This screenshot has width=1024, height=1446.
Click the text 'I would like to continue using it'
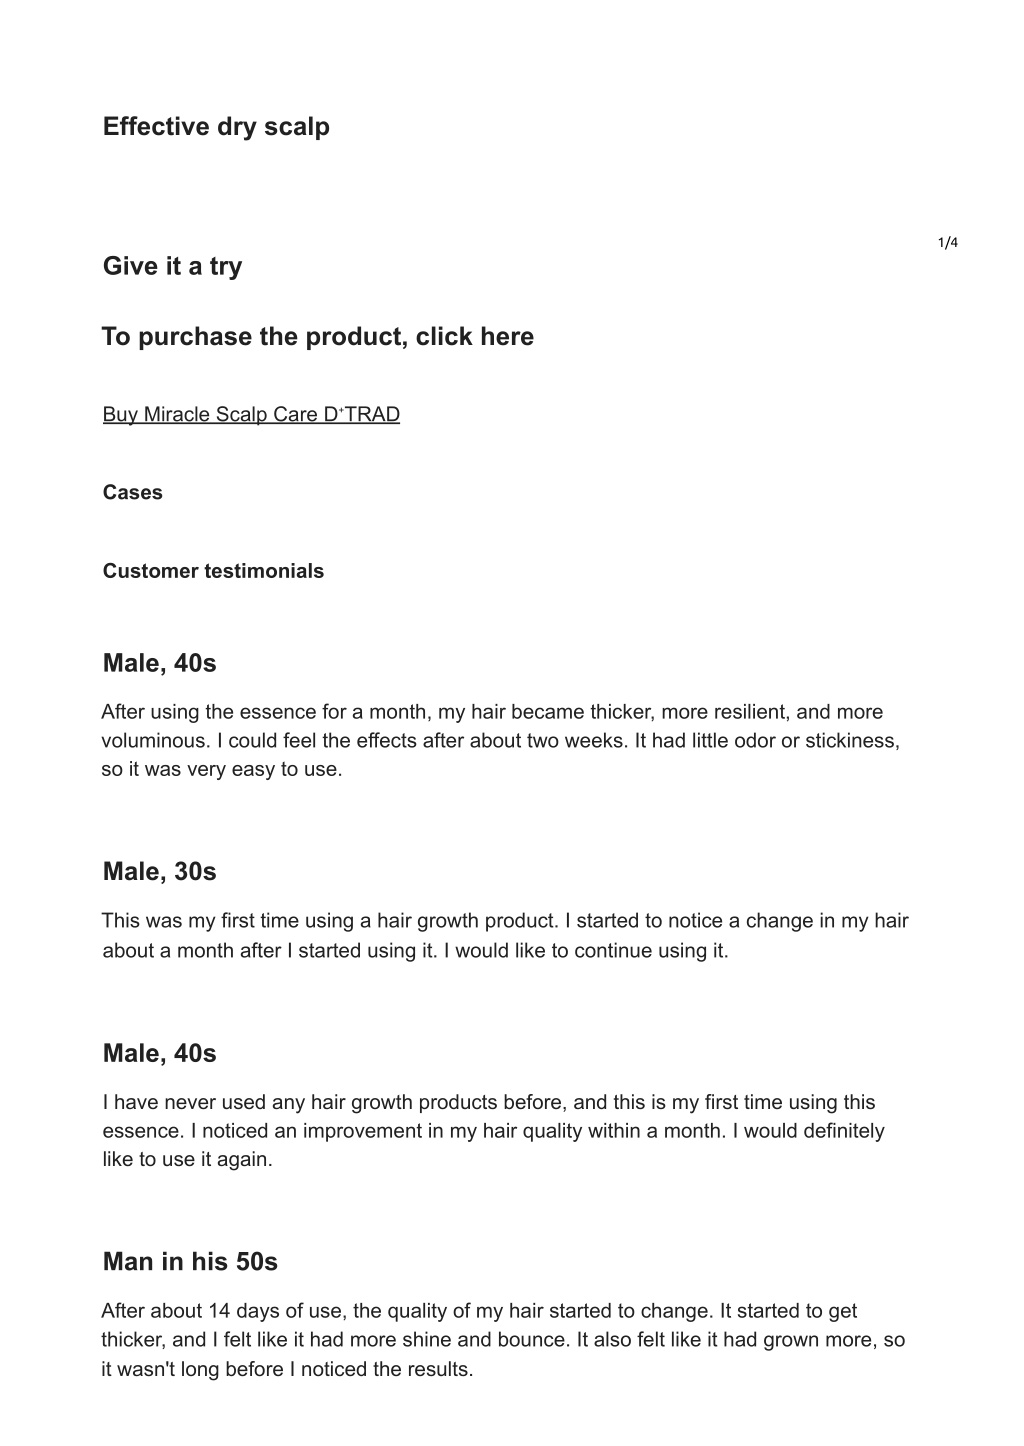tap(584, 951)
